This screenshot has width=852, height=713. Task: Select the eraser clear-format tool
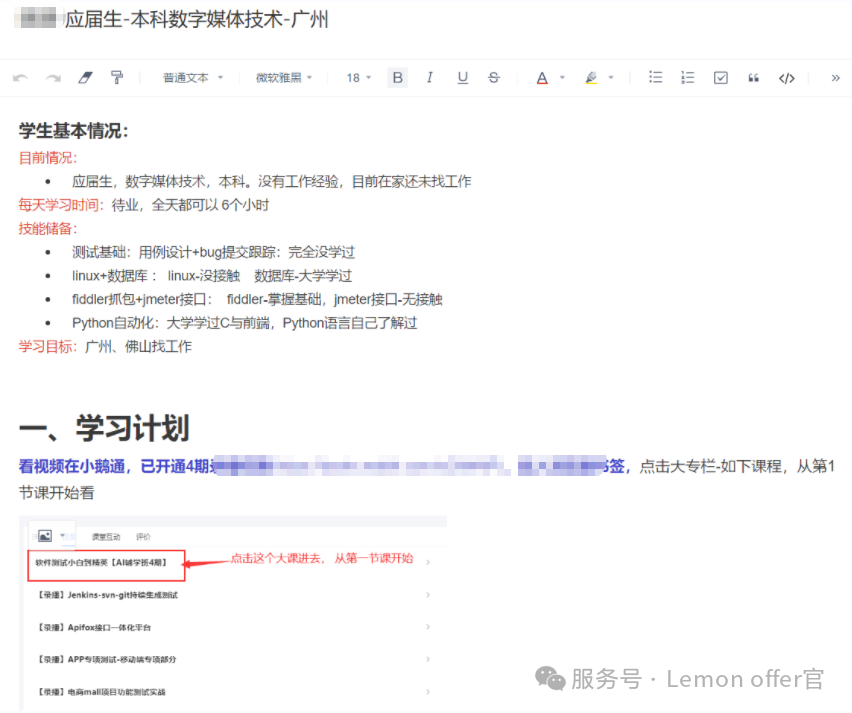85,78
